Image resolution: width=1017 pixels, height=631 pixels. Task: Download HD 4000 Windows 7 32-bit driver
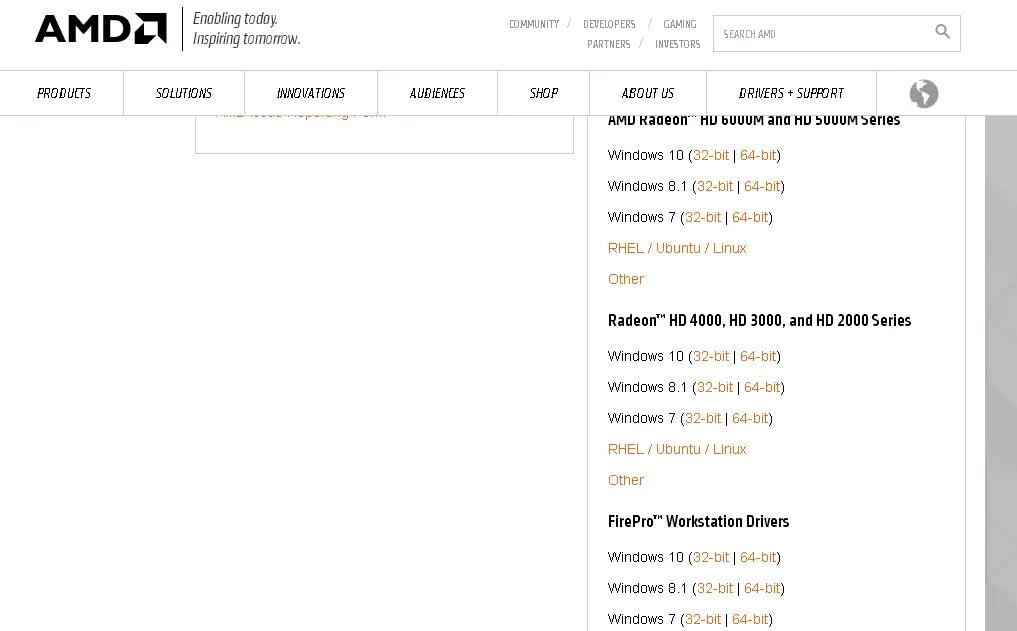[703, 419]
